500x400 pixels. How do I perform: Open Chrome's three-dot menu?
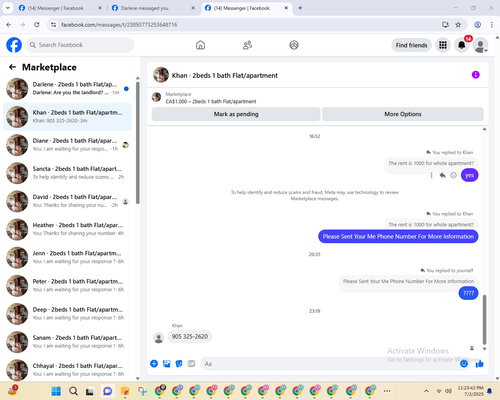pos(492,24)
